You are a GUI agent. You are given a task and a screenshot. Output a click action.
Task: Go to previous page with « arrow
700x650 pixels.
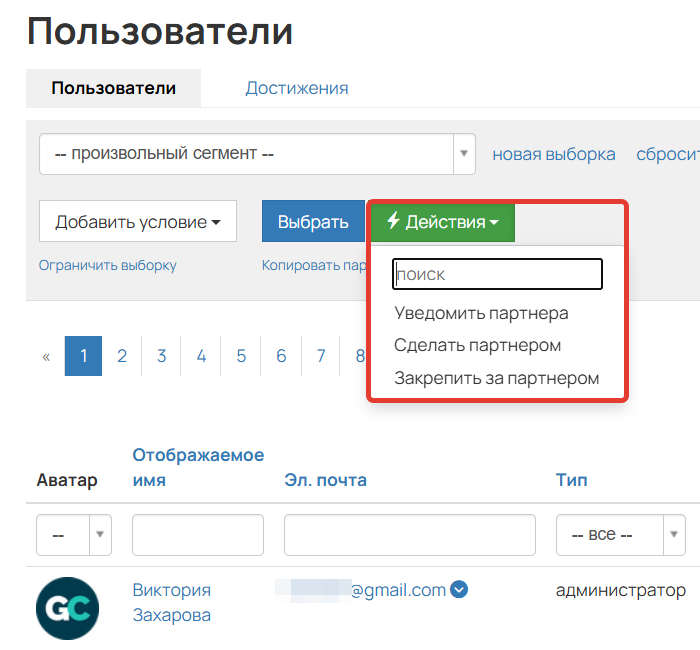click(x=46, y=356)
